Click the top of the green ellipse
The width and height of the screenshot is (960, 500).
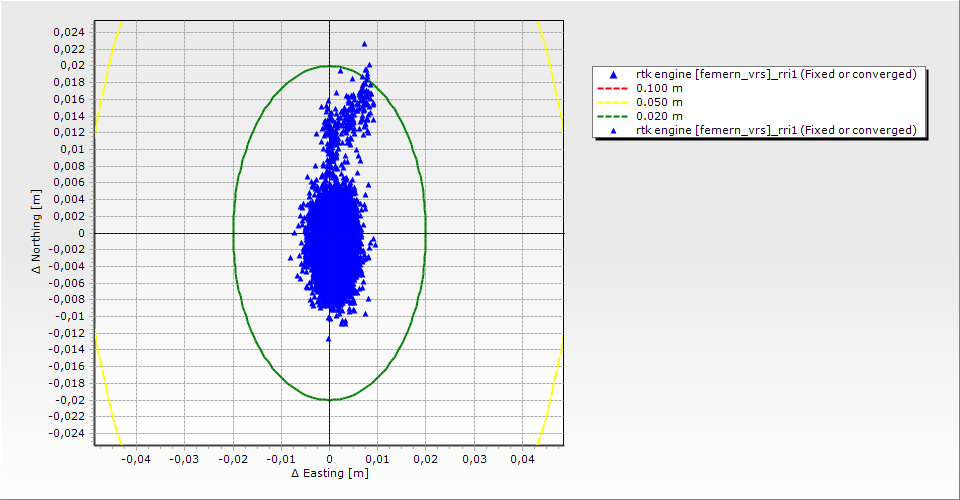pyautogui.click(x=329, y=66)
